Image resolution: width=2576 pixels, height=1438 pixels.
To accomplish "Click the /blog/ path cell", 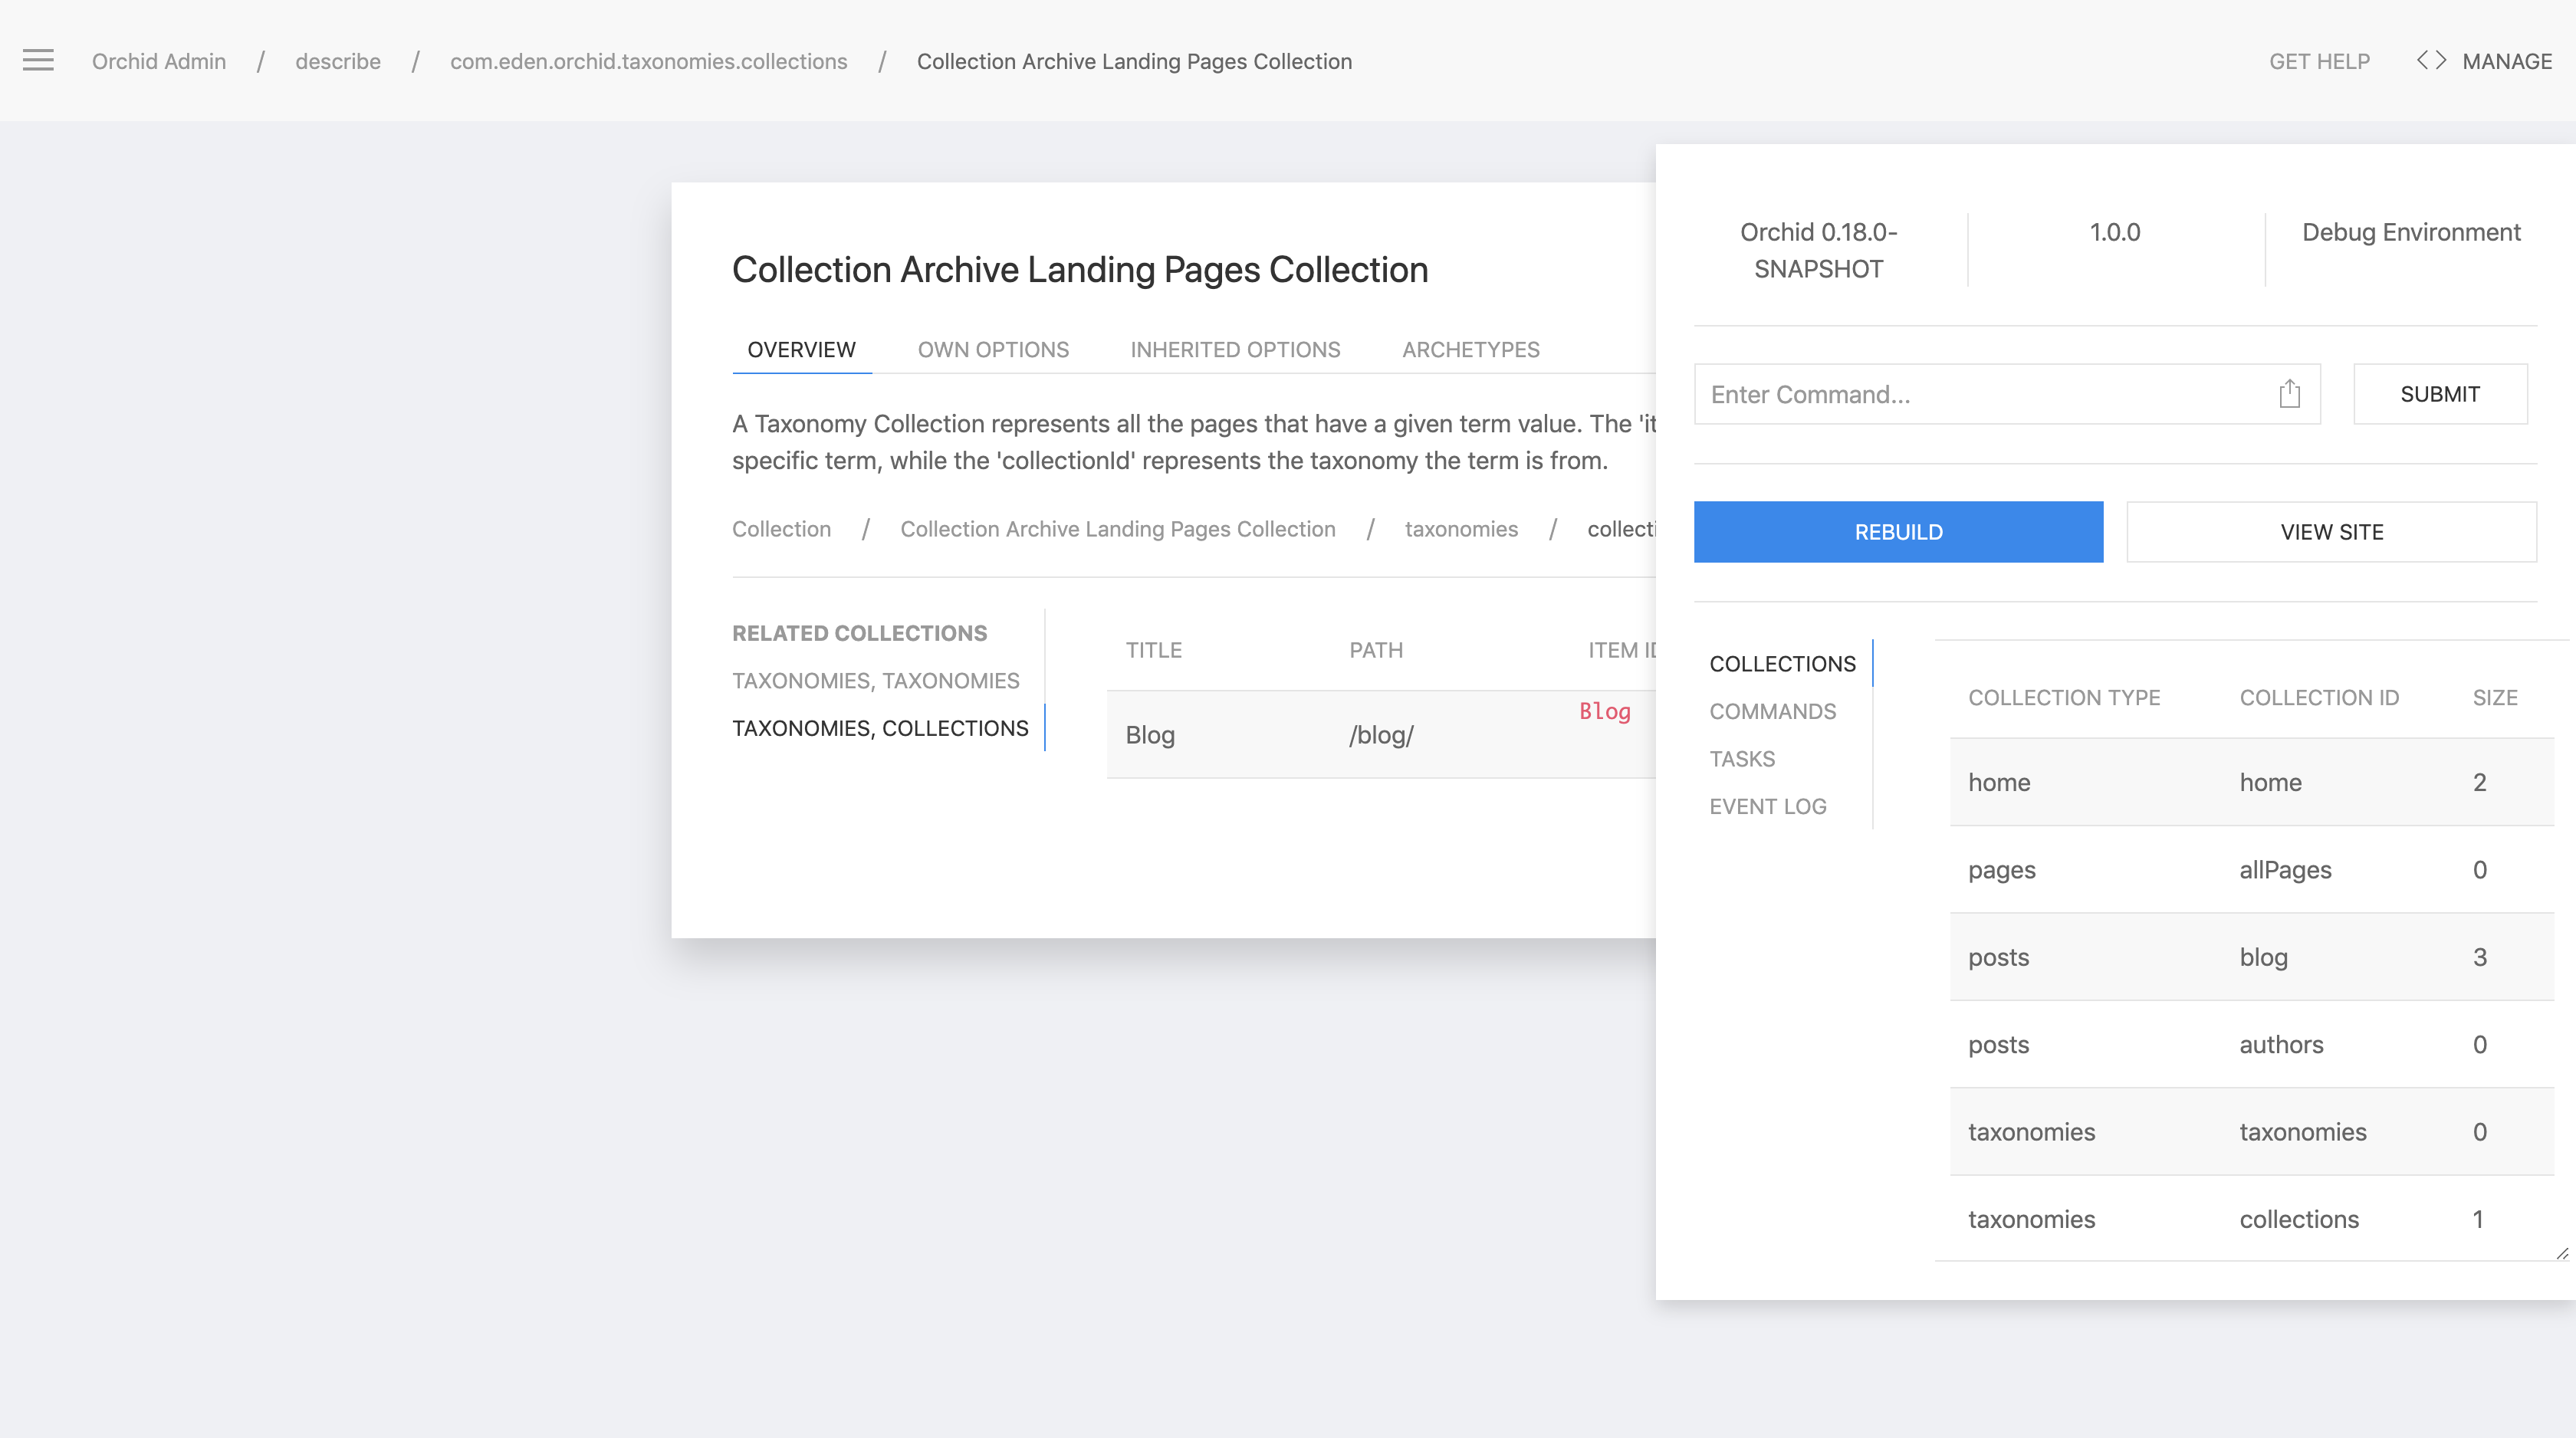I will [x=1381, y=735].
